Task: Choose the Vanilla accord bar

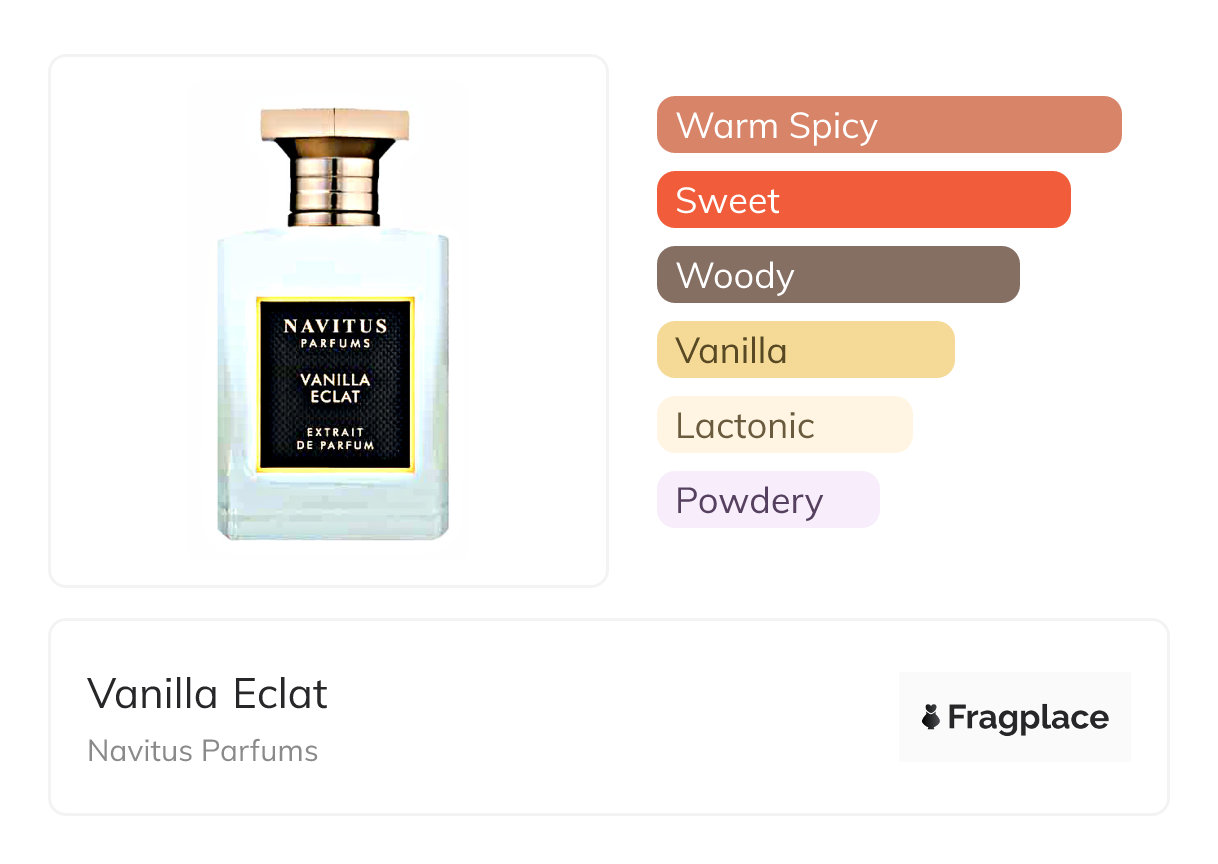Action: [x=805, y=350]
